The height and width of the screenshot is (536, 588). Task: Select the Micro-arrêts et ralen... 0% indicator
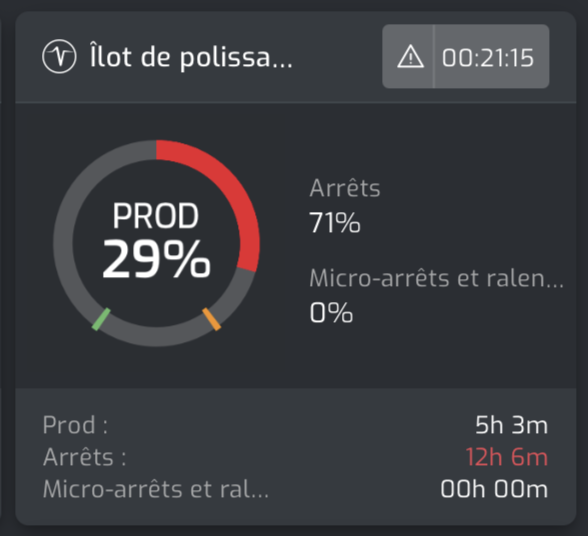click(x=436, y=295)
